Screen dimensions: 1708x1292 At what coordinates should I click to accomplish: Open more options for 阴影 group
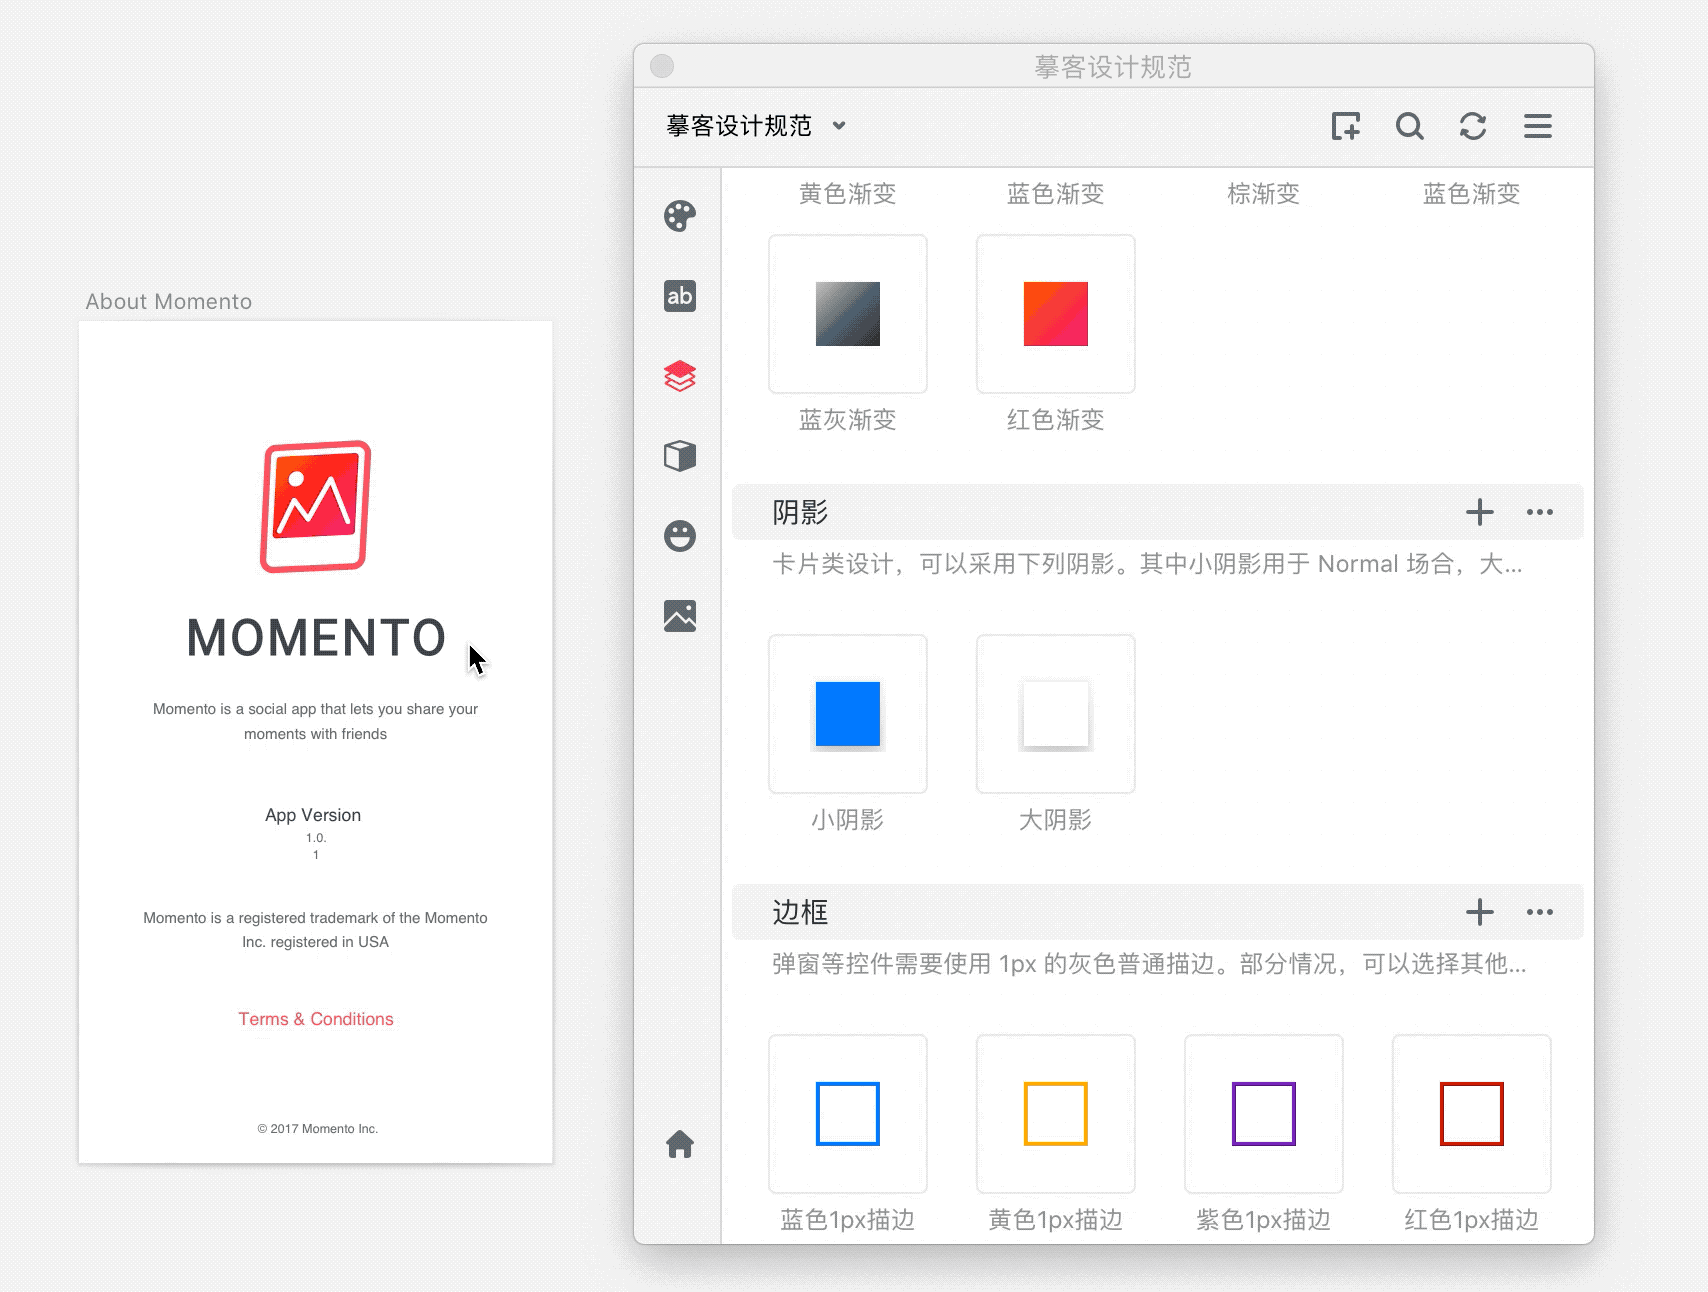tap(1540, 512)
